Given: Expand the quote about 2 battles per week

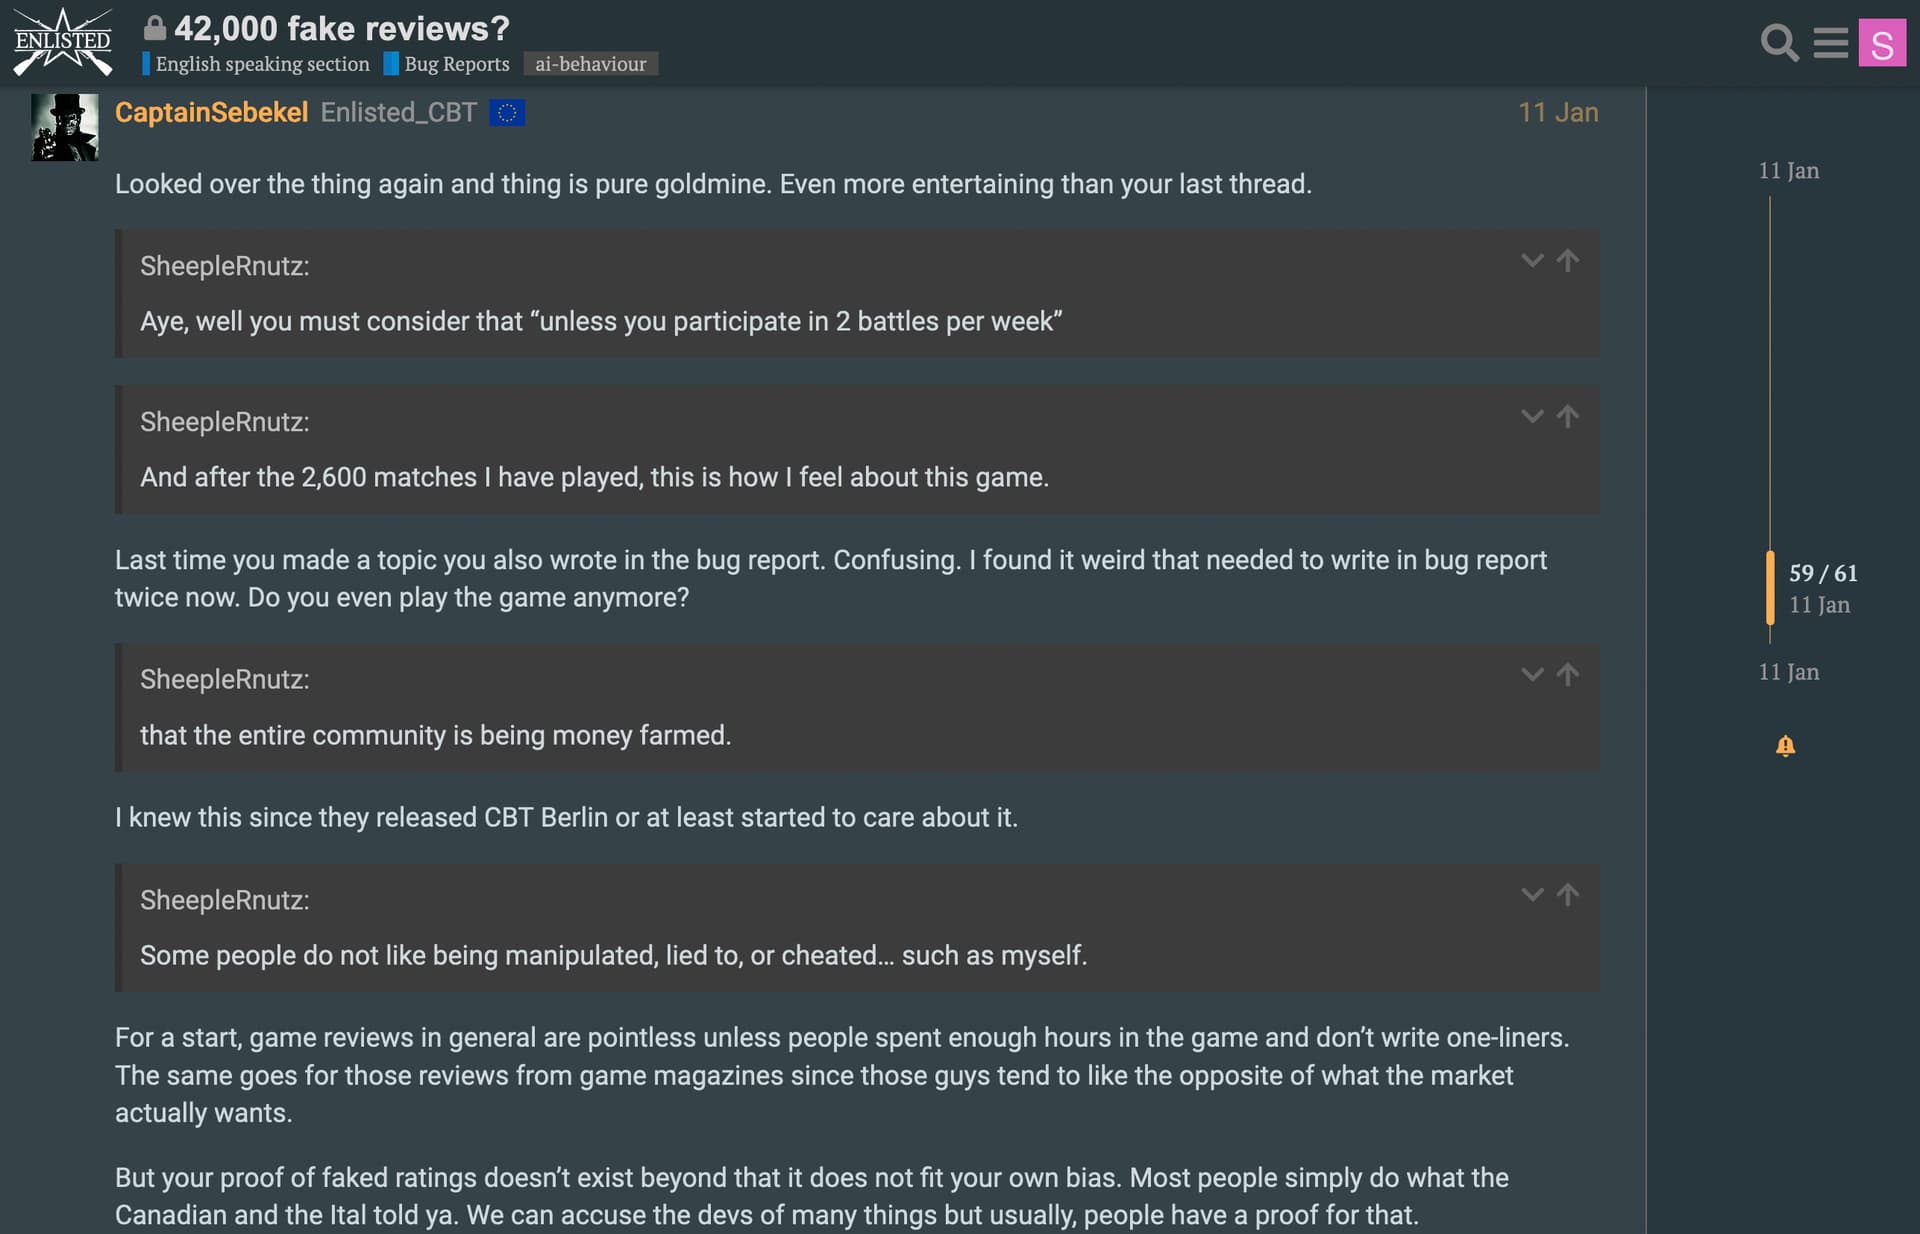Looking at the screenshot, I should (1532, 261).
